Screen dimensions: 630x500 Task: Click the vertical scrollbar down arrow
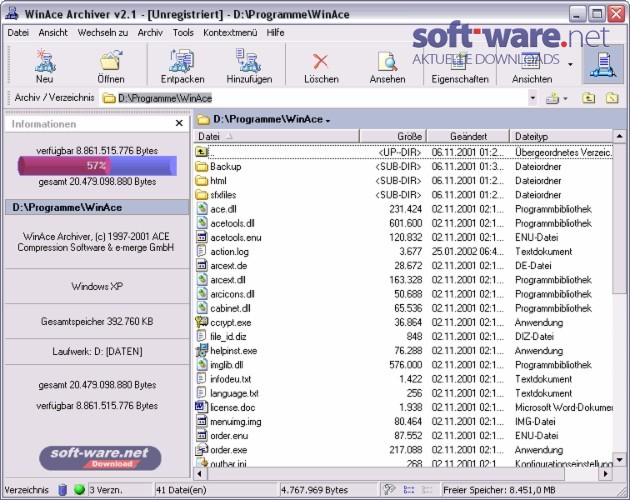619,459
